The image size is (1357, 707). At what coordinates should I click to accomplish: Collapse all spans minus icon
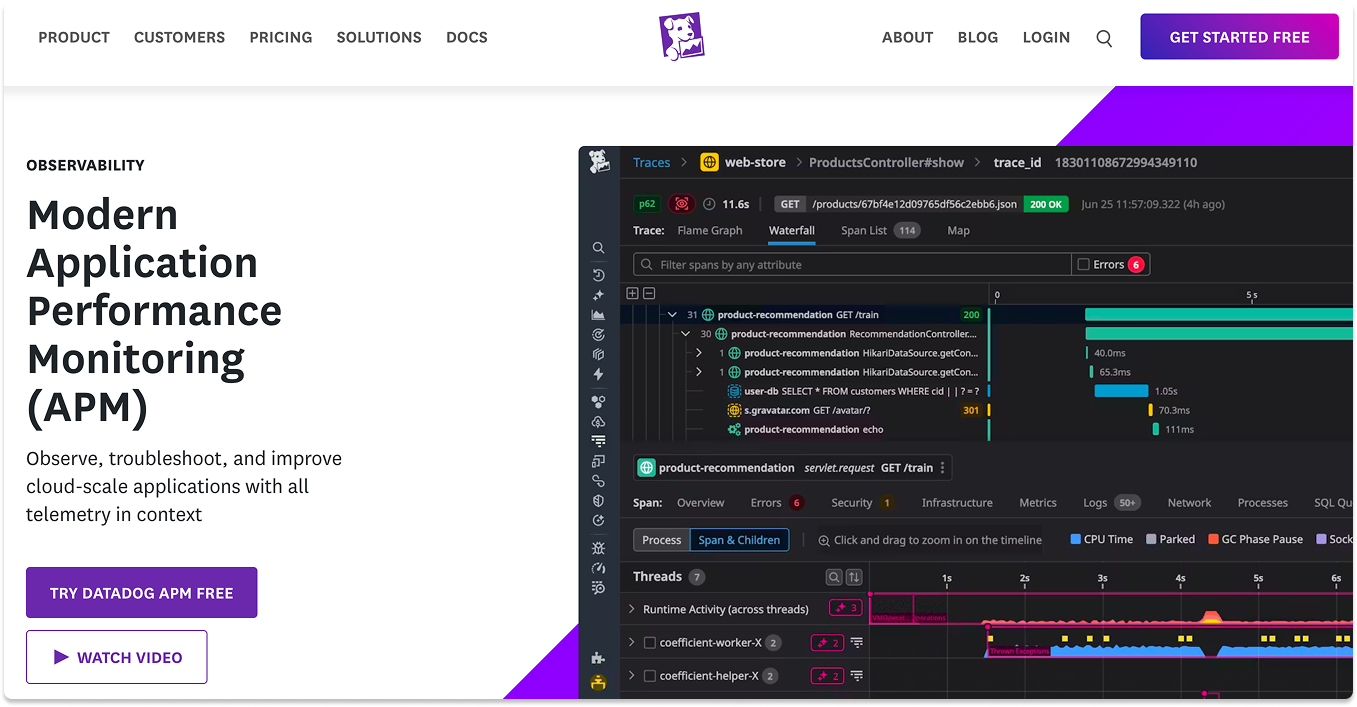(649, 293)
